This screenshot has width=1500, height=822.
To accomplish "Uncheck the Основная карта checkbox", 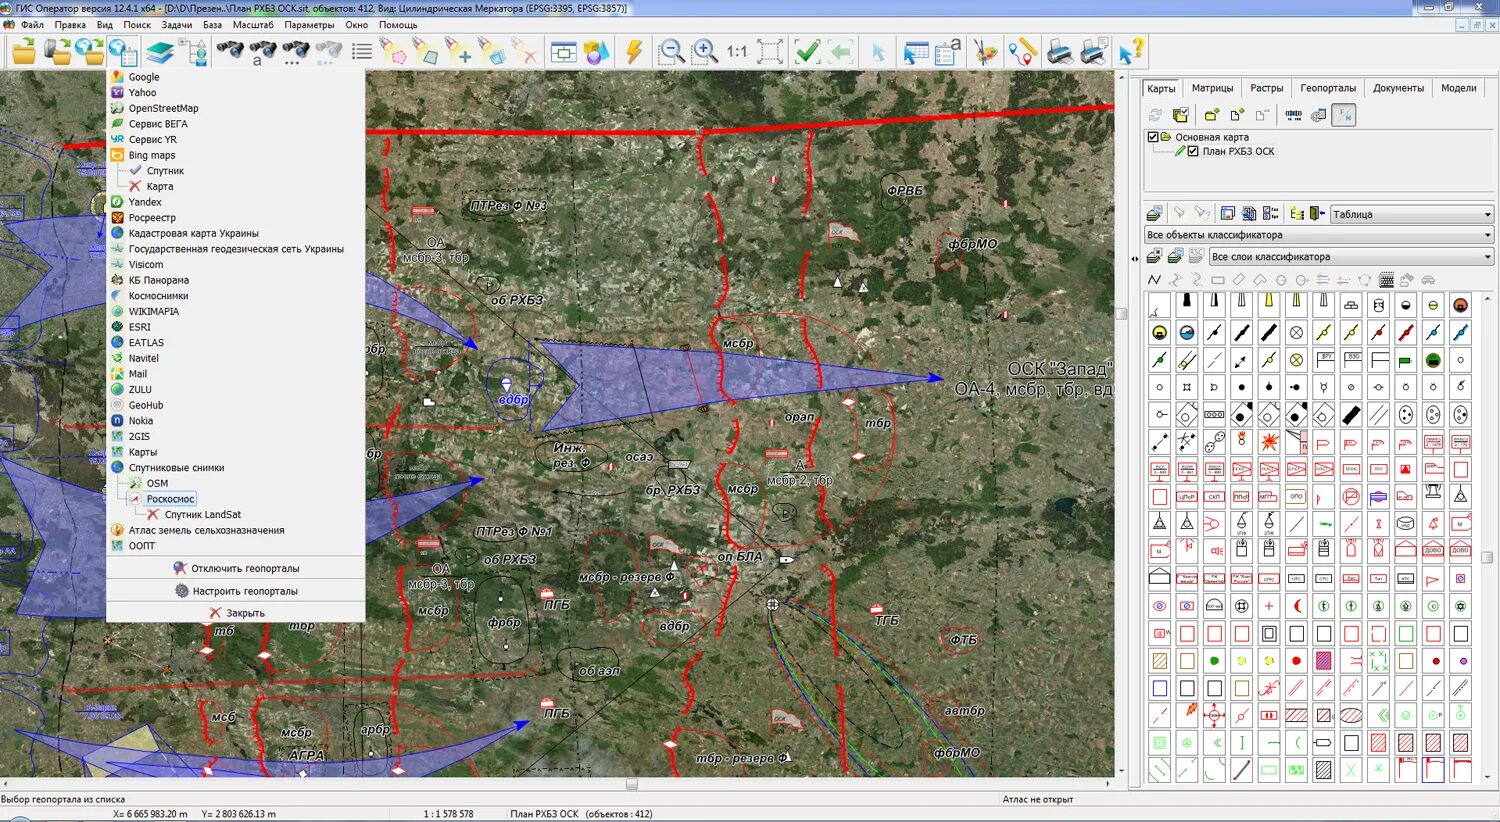I will (1152, 137).
